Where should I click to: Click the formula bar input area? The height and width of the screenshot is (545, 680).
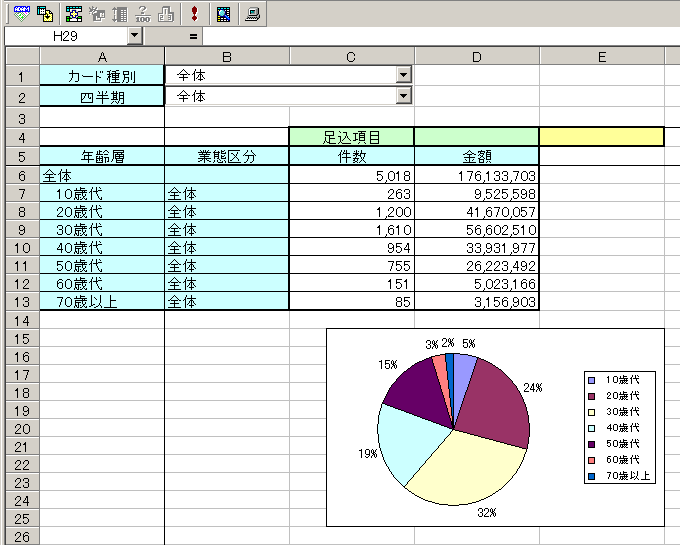pyautogui.click(x=441, y=36)
